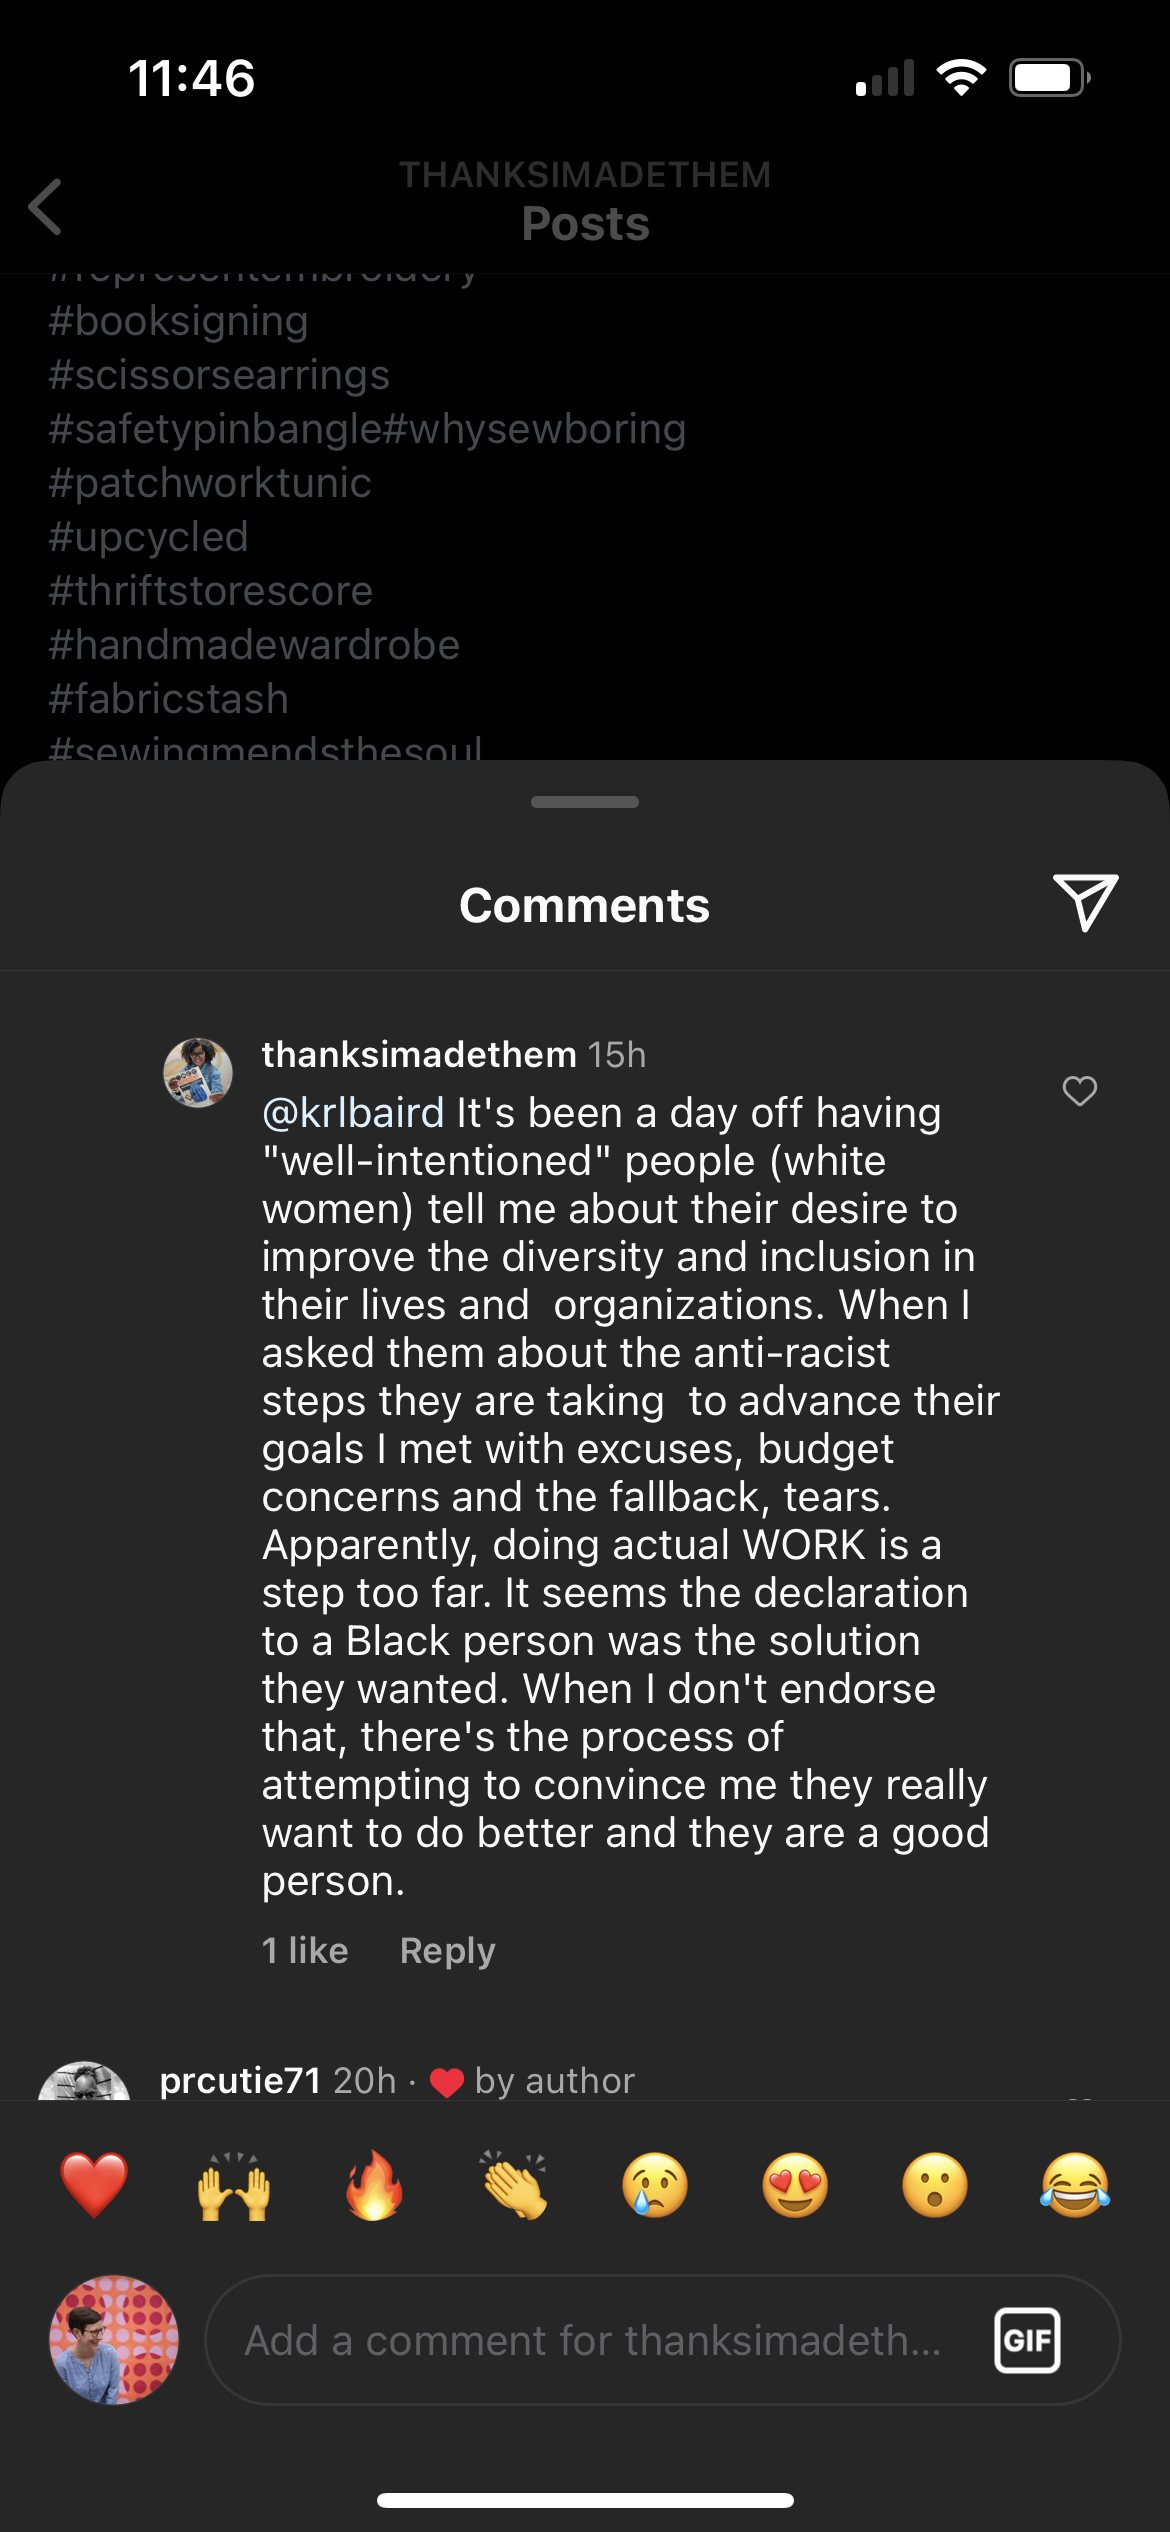This screenshot has width=1170, height=2532.
Task: Tap the comments sheet drag handle
Action: 585,802
